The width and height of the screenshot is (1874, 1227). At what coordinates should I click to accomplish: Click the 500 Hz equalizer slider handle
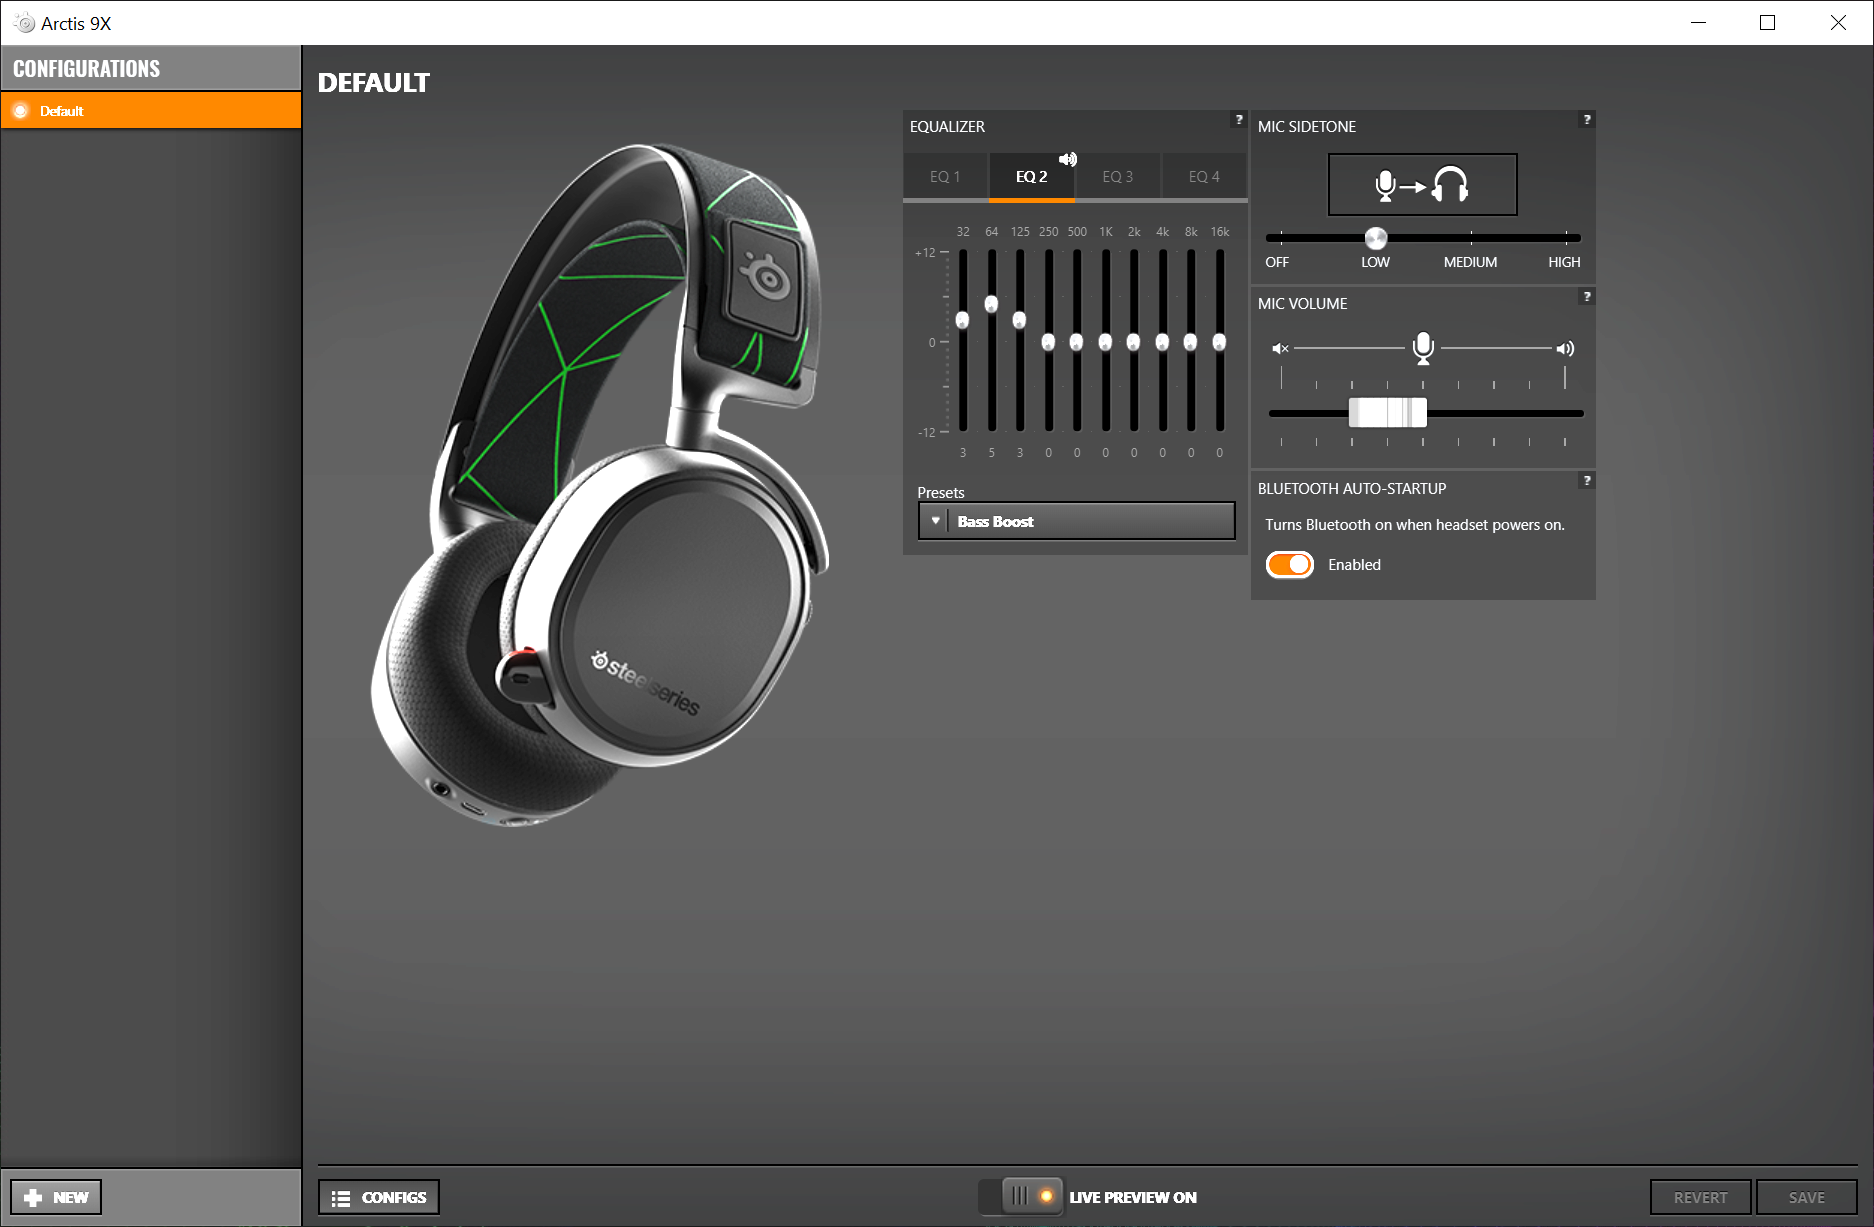point(1076,342)
